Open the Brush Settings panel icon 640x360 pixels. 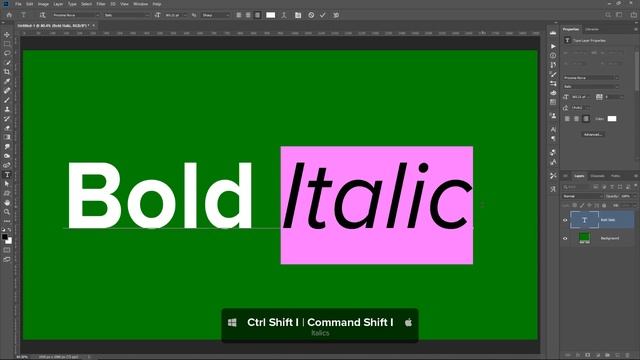coord(553,74)
